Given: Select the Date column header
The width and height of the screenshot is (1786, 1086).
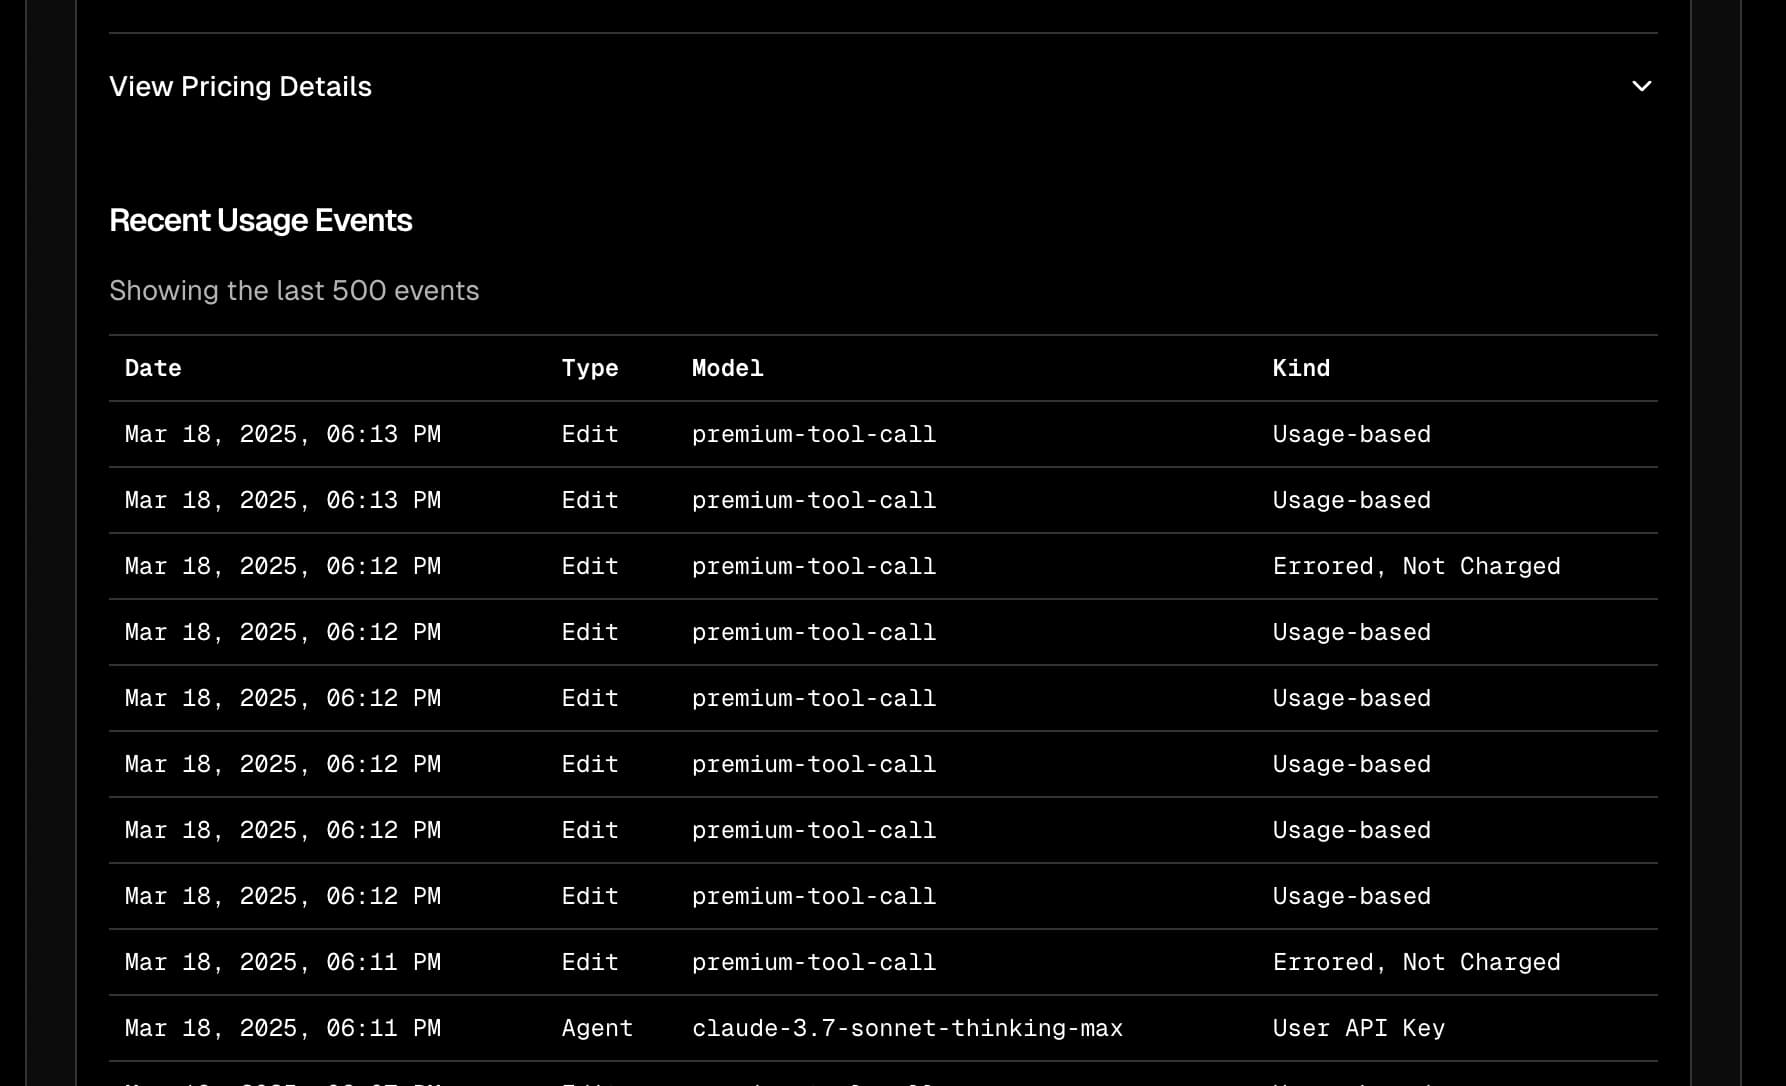Looking at the screenshot, I should coord(153,368).
